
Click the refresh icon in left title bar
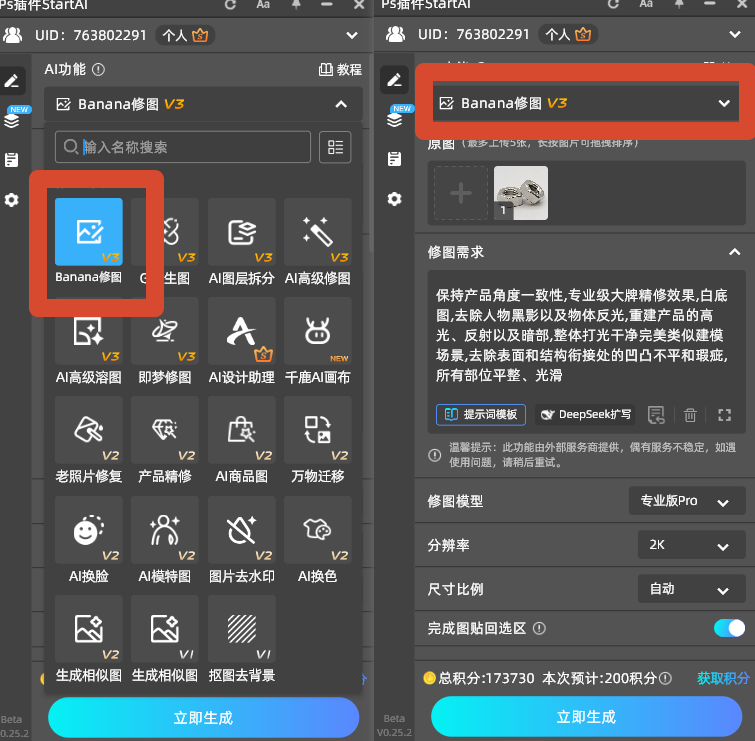click(x=231, y=5)
